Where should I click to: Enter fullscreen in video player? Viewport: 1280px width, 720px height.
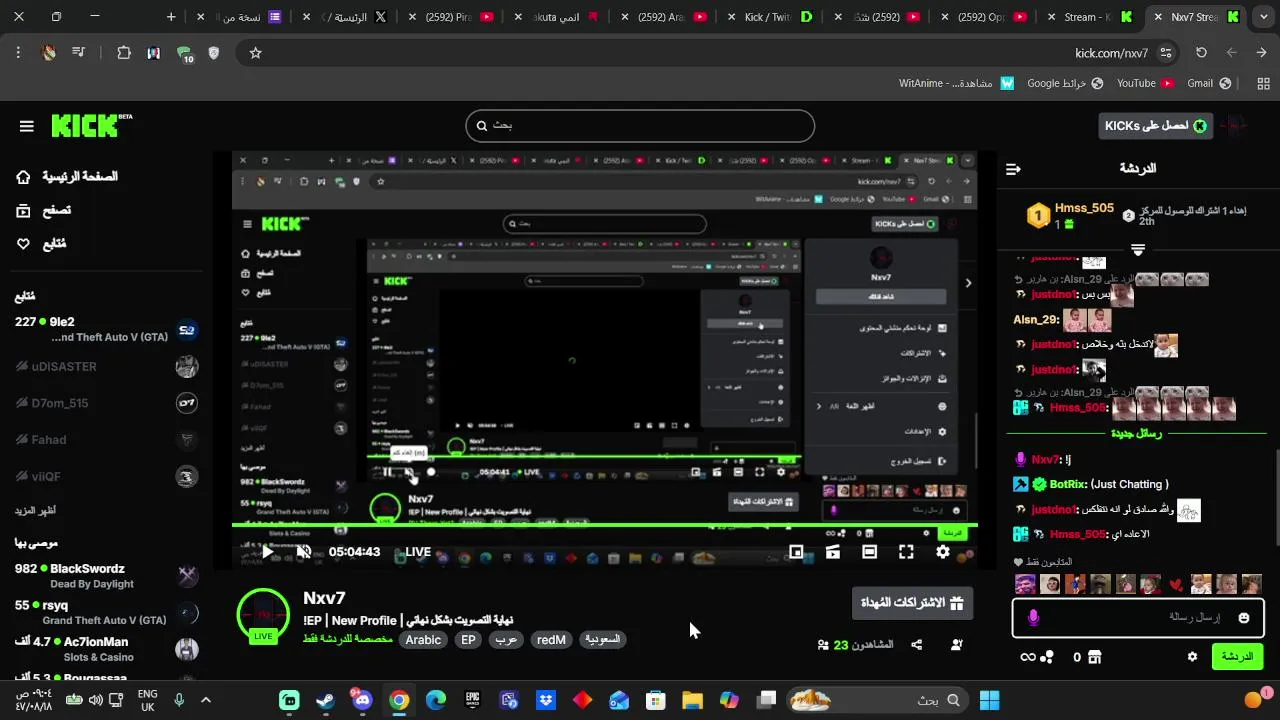906,551
